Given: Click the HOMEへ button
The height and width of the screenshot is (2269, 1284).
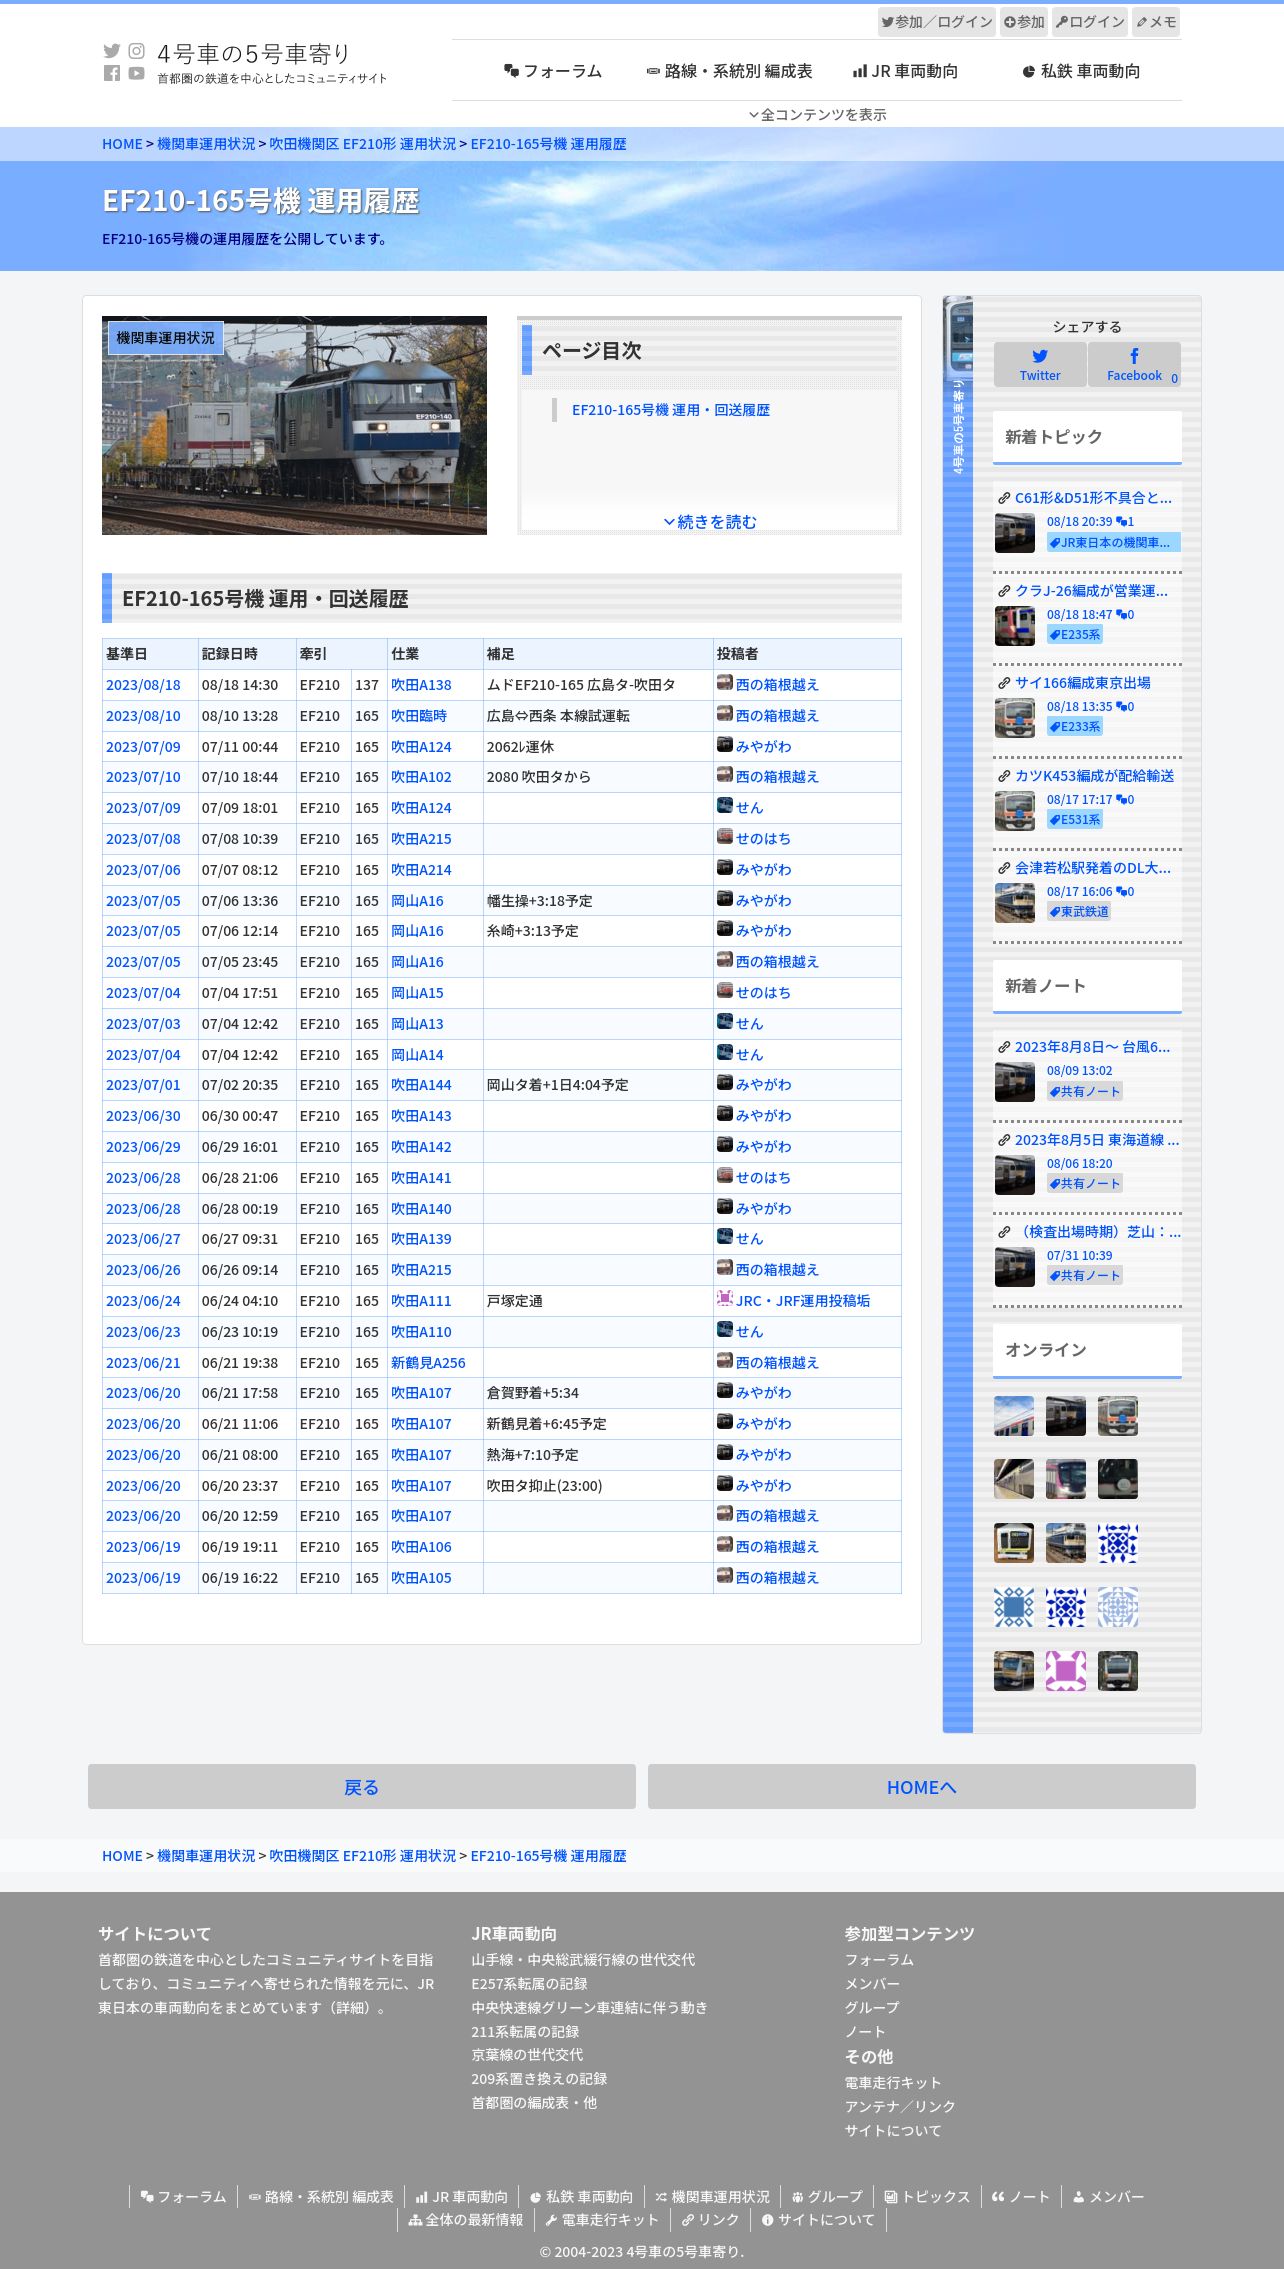Looking at the screenshot, I should click(922, 1787).
